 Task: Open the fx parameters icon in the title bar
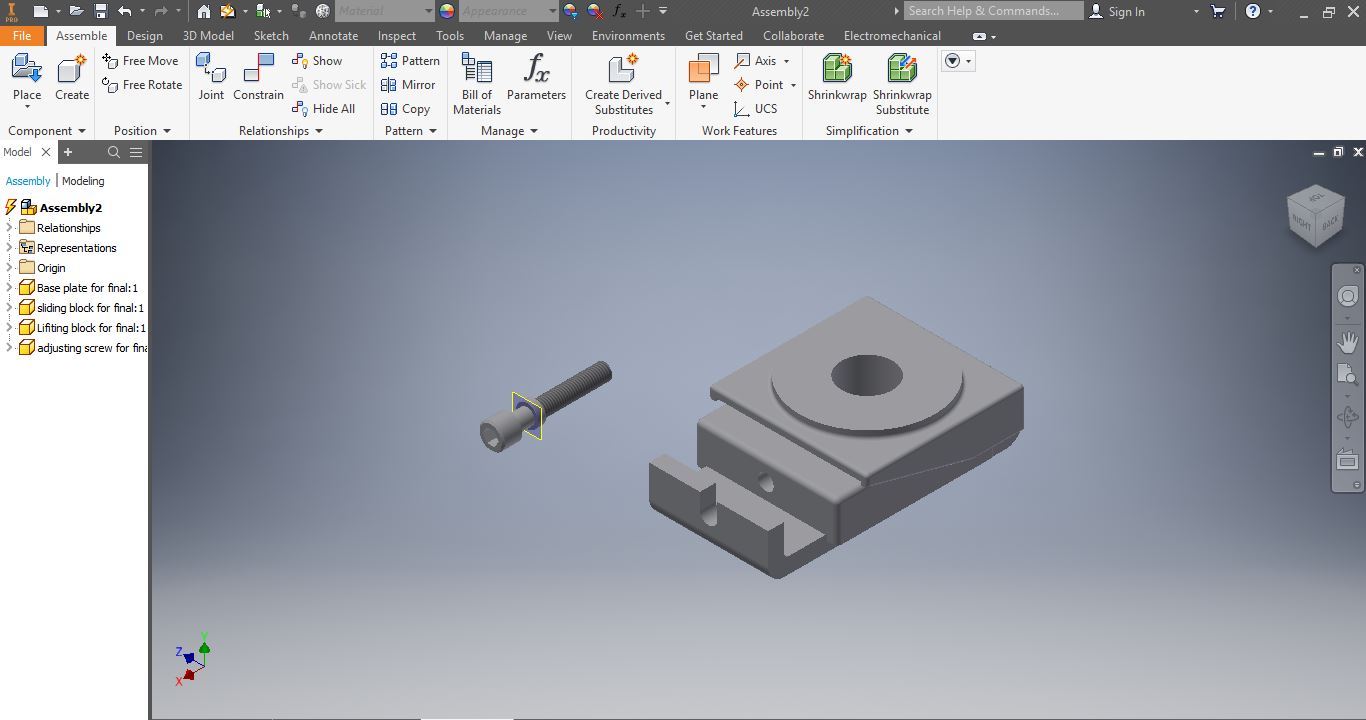coord(619,11)
